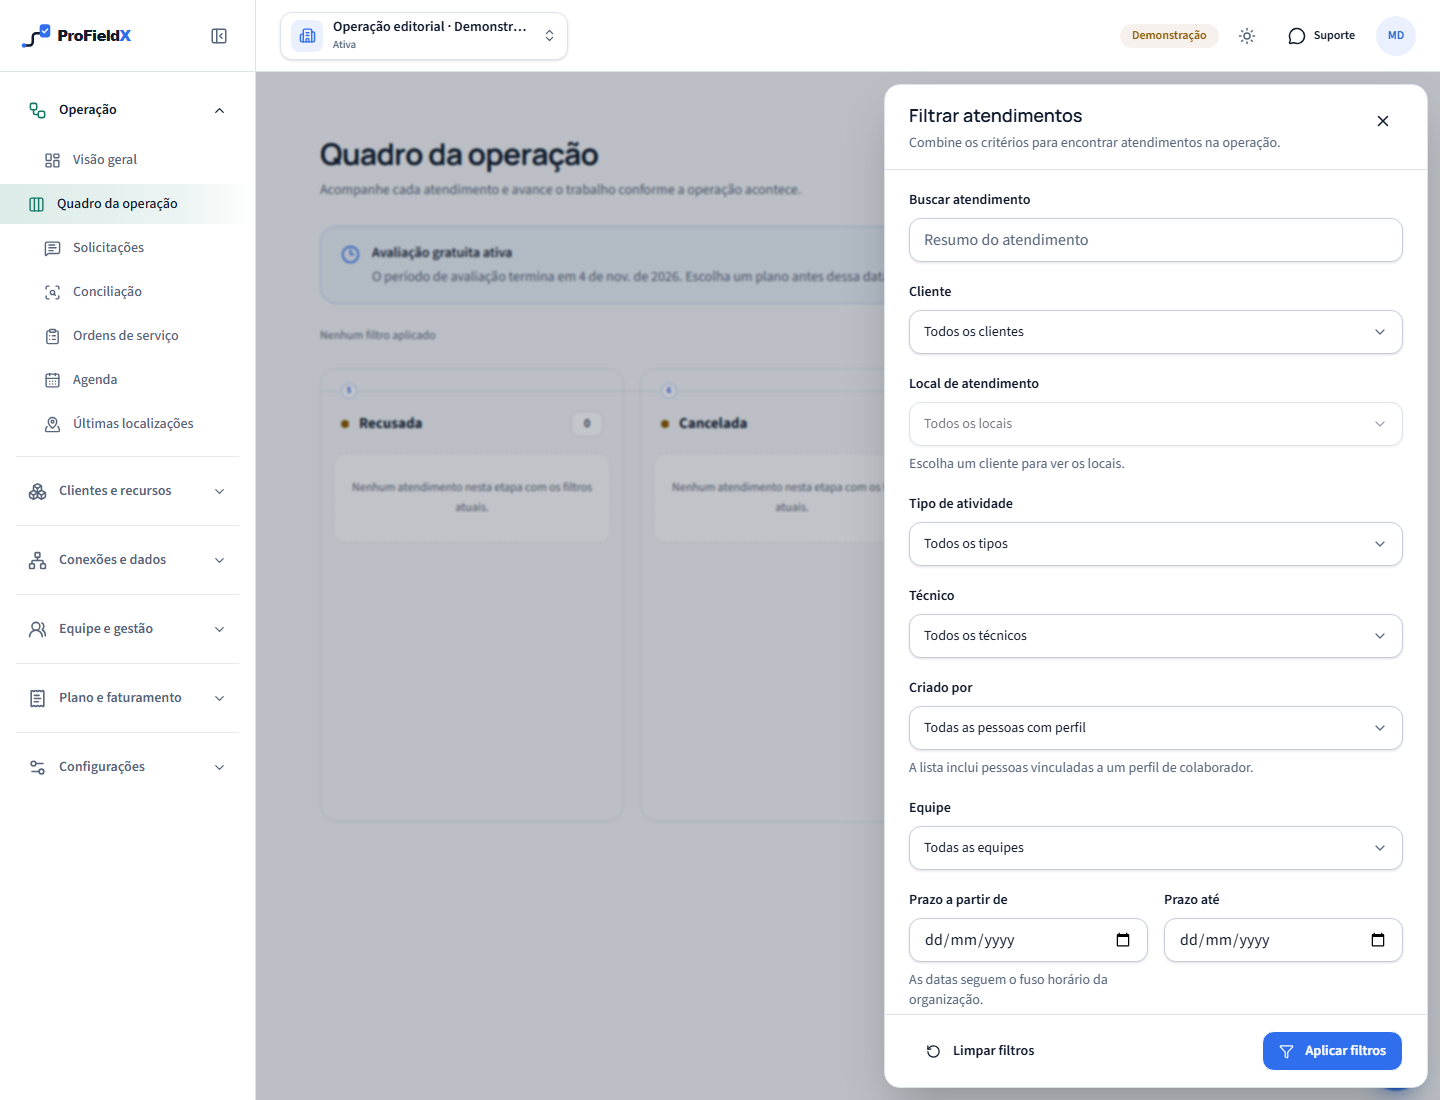The width and height of the screenshot is (1440, 1100).
Task: Expand Conexões e dados section
Action: click(128, 560)
